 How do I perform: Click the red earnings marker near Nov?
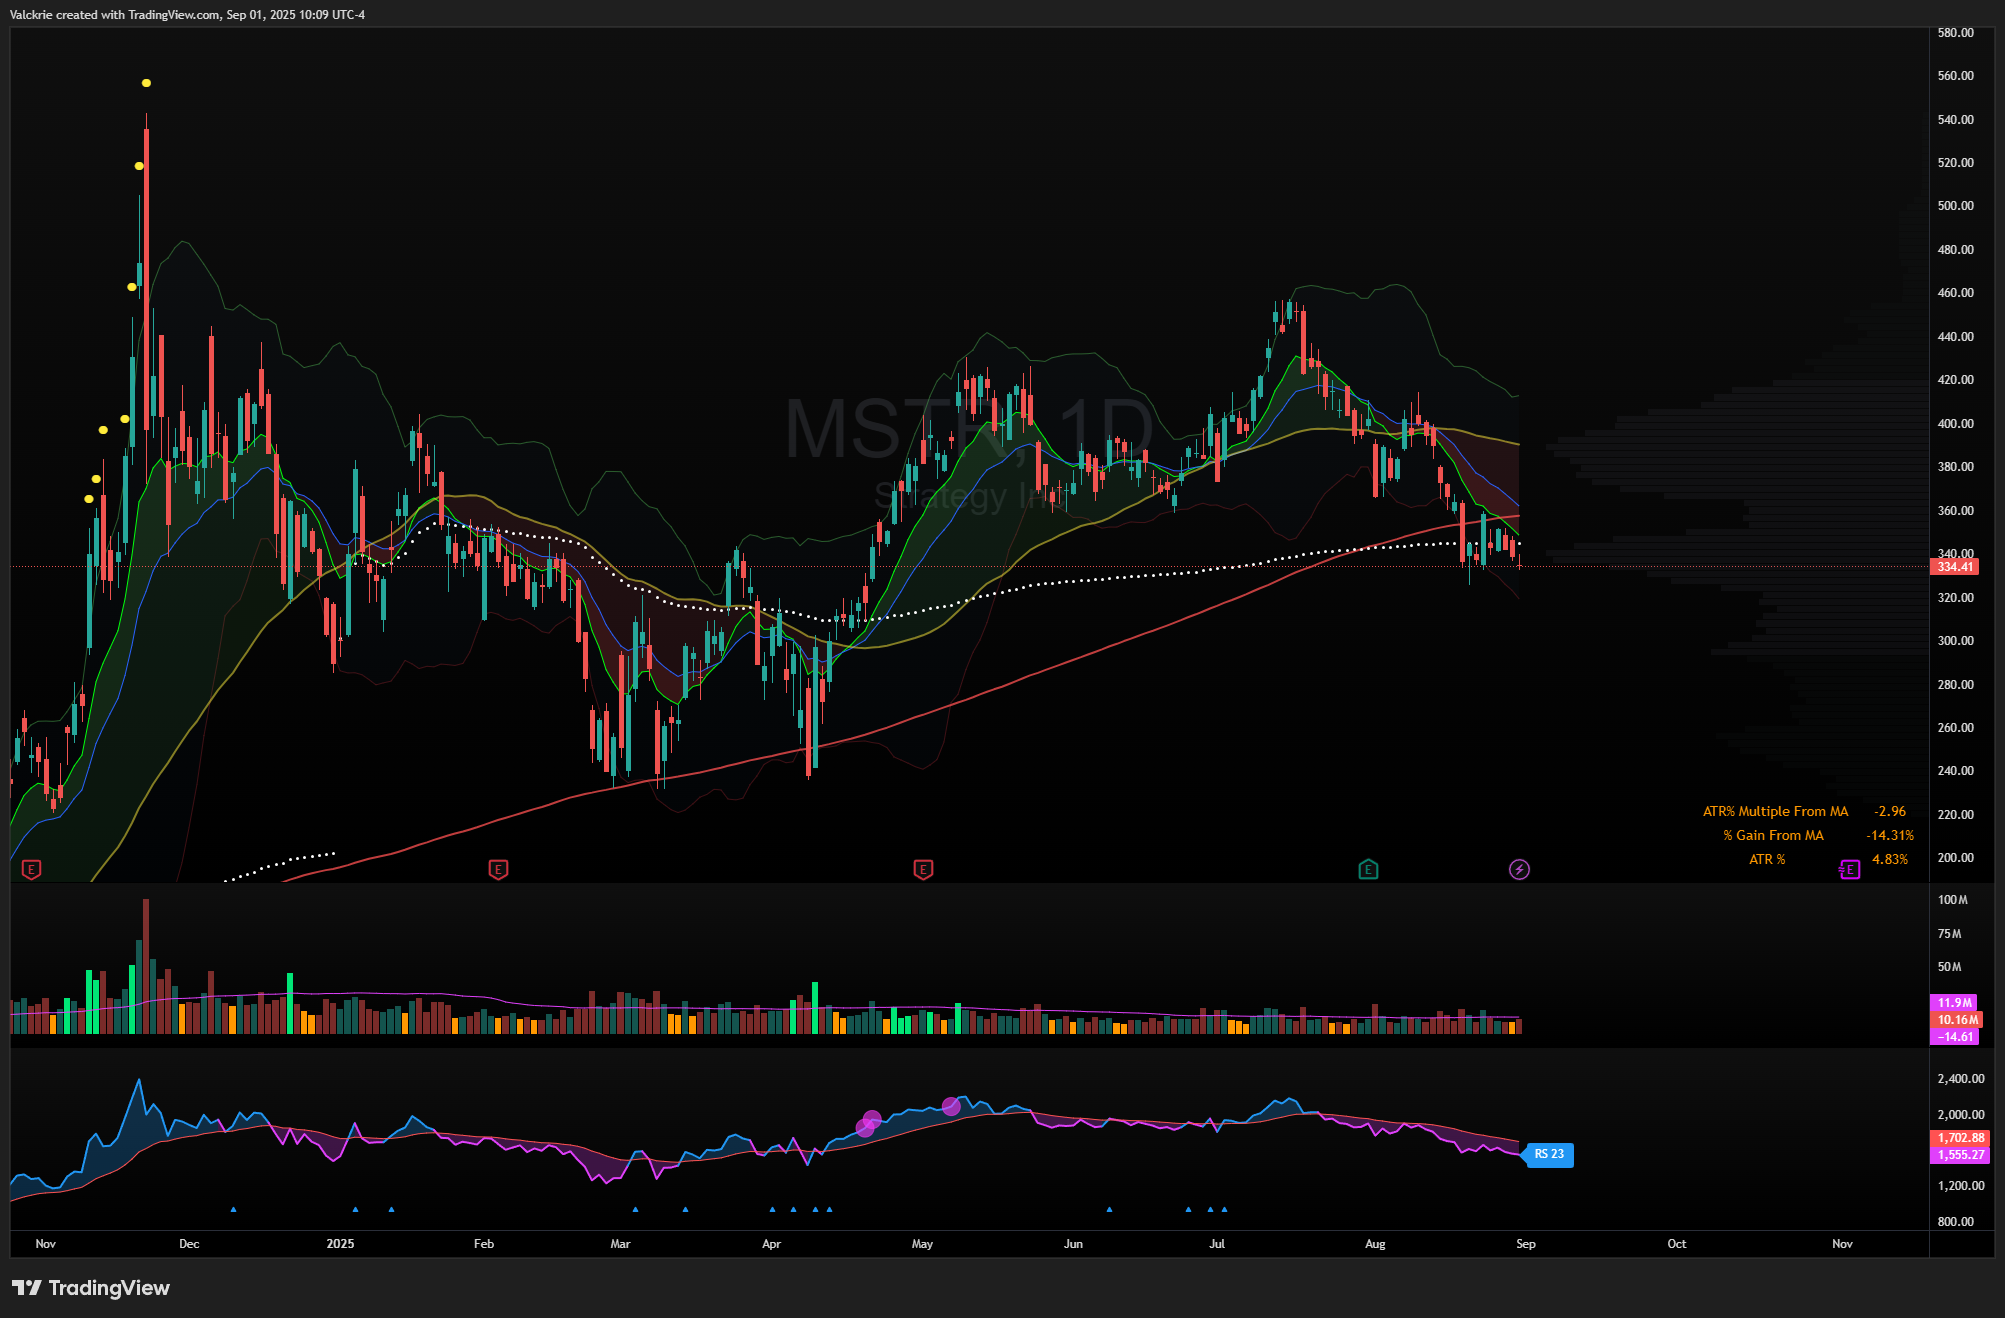pyautogui.click(x=31, y=870)
